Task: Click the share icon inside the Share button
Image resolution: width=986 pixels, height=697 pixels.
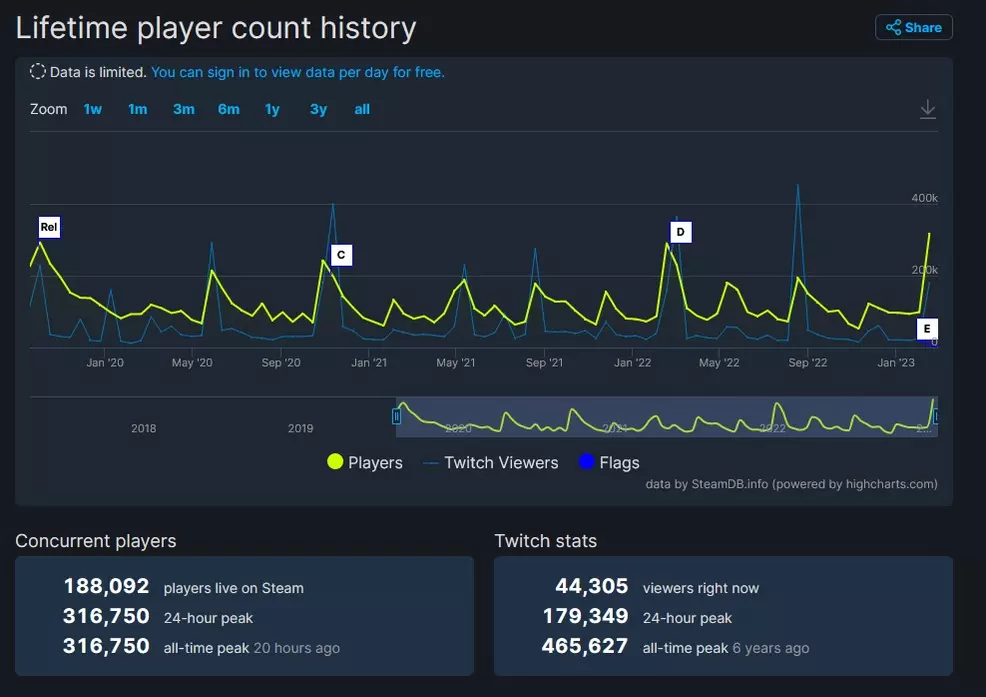Action: [896, 27]
